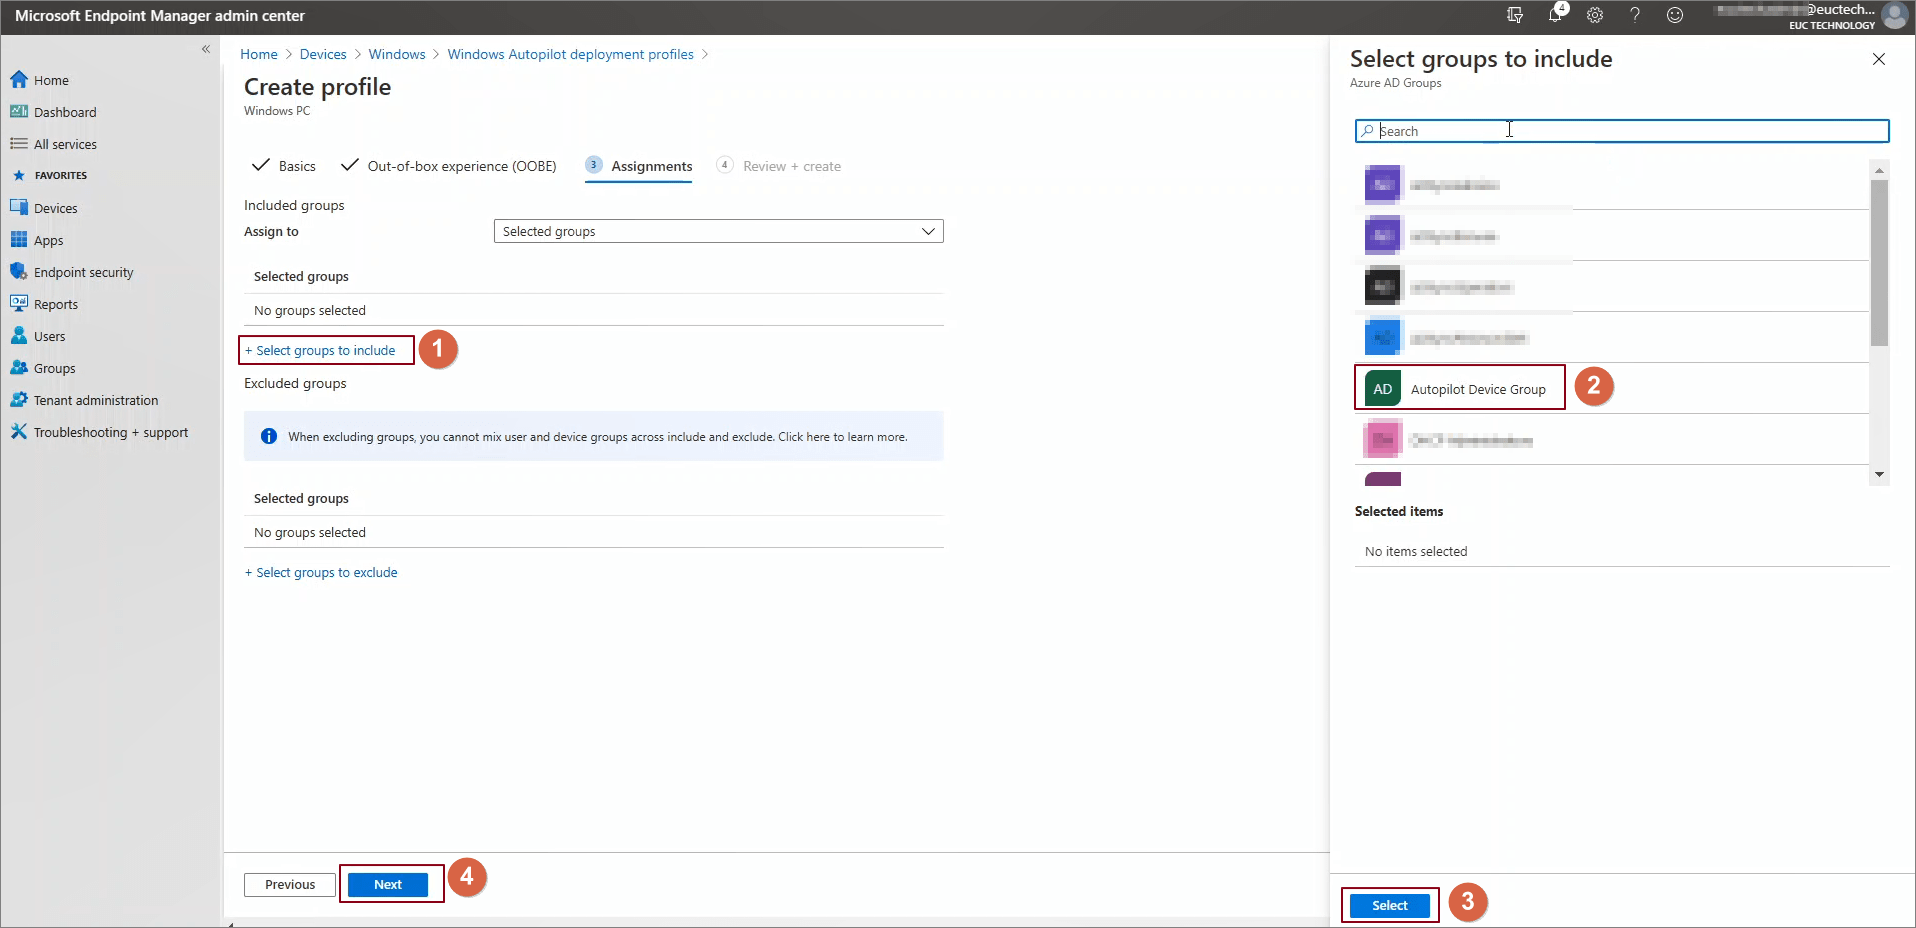Go to the Basics step tab

(284, 166)
